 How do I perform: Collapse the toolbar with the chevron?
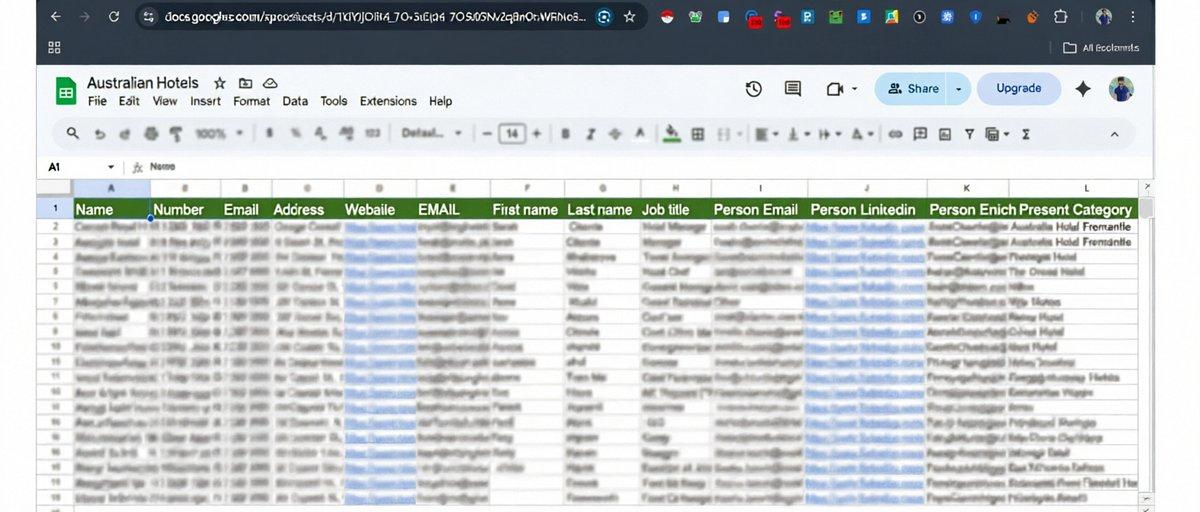pyautogui.click(x=1115, y=134)
